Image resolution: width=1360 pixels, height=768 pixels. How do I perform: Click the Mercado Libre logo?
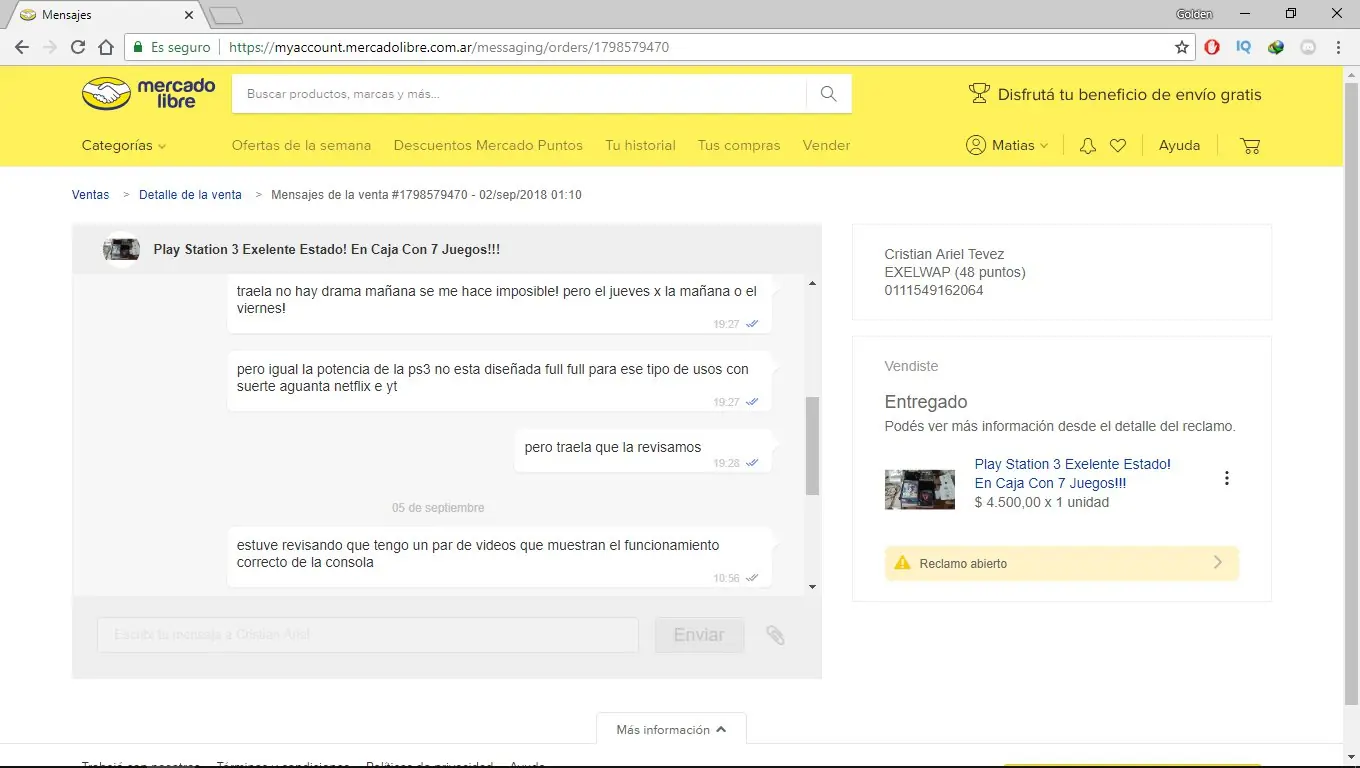(x=148, y=94)
